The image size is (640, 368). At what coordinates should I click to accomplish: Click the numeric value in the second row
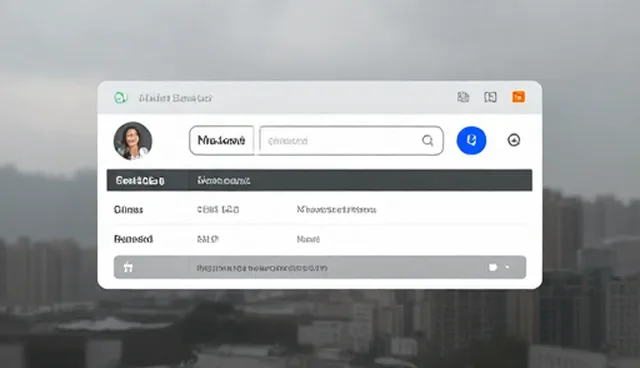coord(208,239)
